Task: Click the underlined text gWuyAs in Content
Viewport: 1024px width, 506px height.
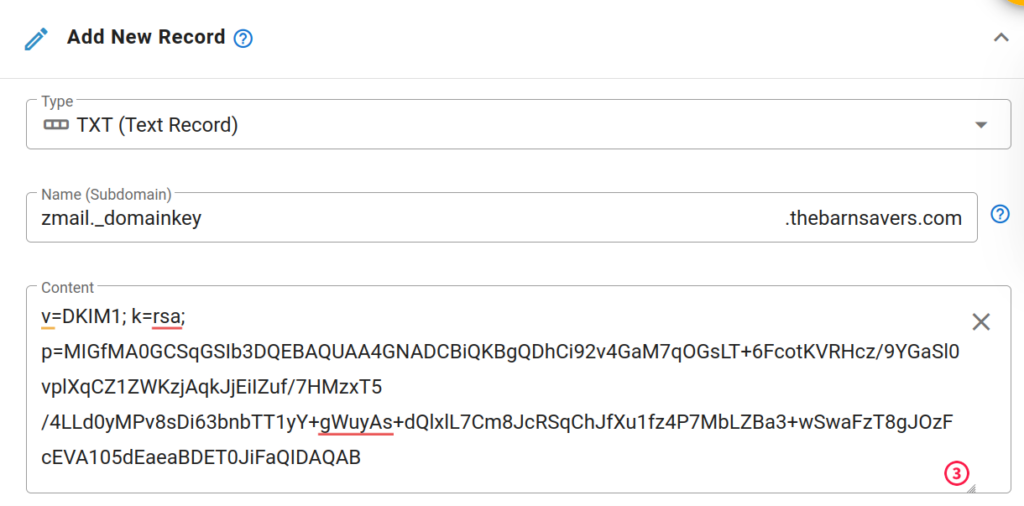Action: [x=356, y=423]
